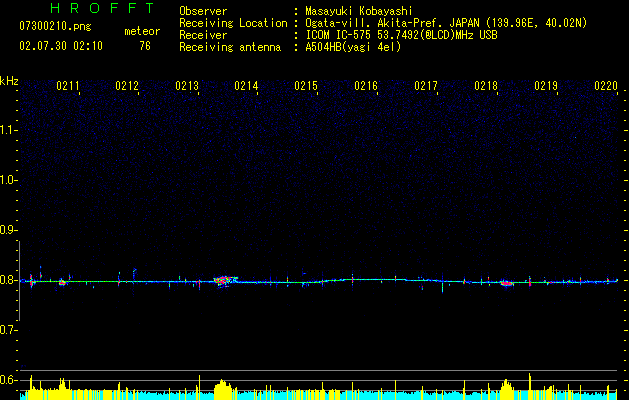The height and width of the screenshot is (400, 629).
Task: Click the Receiver field label
Action: 203,35
